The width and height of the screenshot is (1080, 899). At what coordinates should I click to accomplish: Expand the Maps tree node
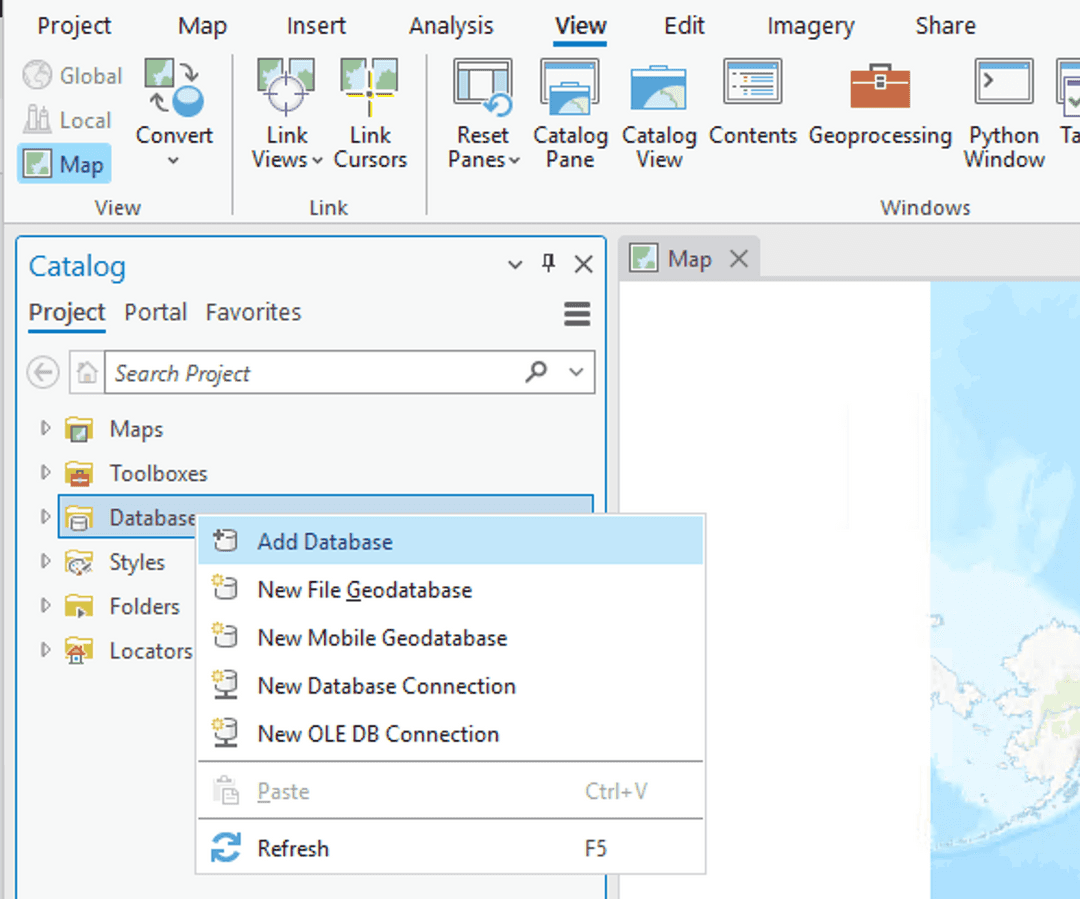pyautogui.click(x=44, y=428)
